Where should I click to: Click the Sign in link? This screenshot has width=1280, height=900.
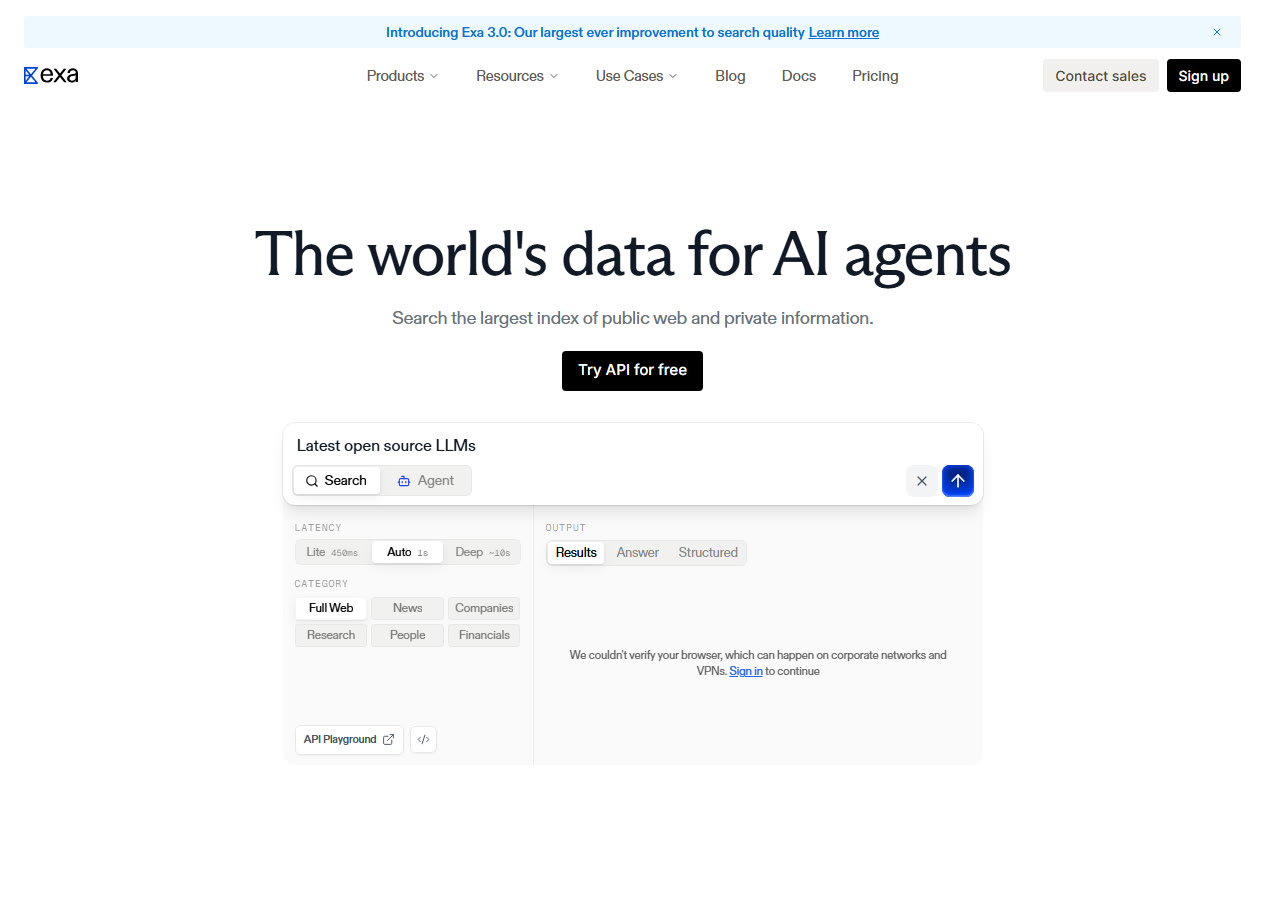click(x=746, y=671)
